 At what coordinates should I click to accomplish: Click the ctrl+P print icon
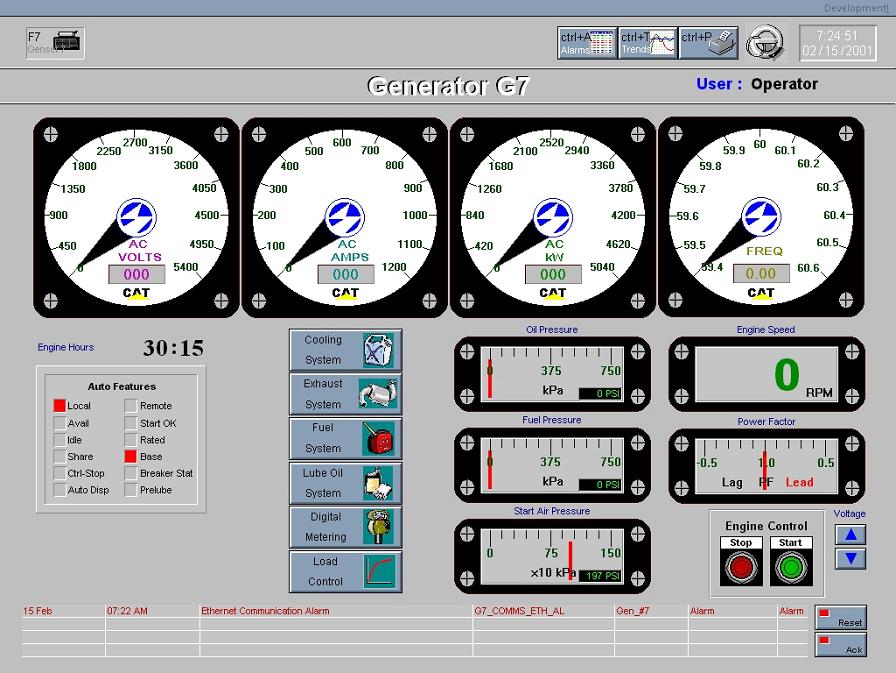pyautogui.click(x=710, y=42)
